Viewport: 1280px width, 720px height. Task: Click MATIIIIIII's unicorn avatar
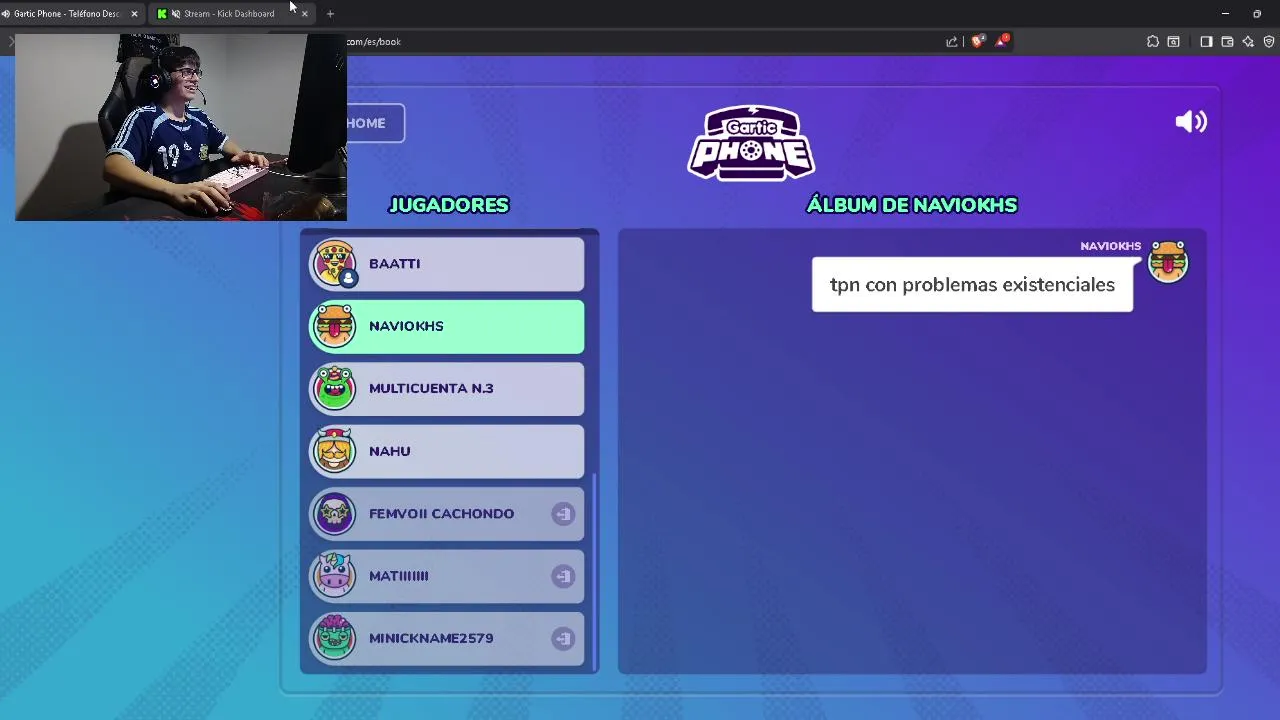tap(334, 576)
